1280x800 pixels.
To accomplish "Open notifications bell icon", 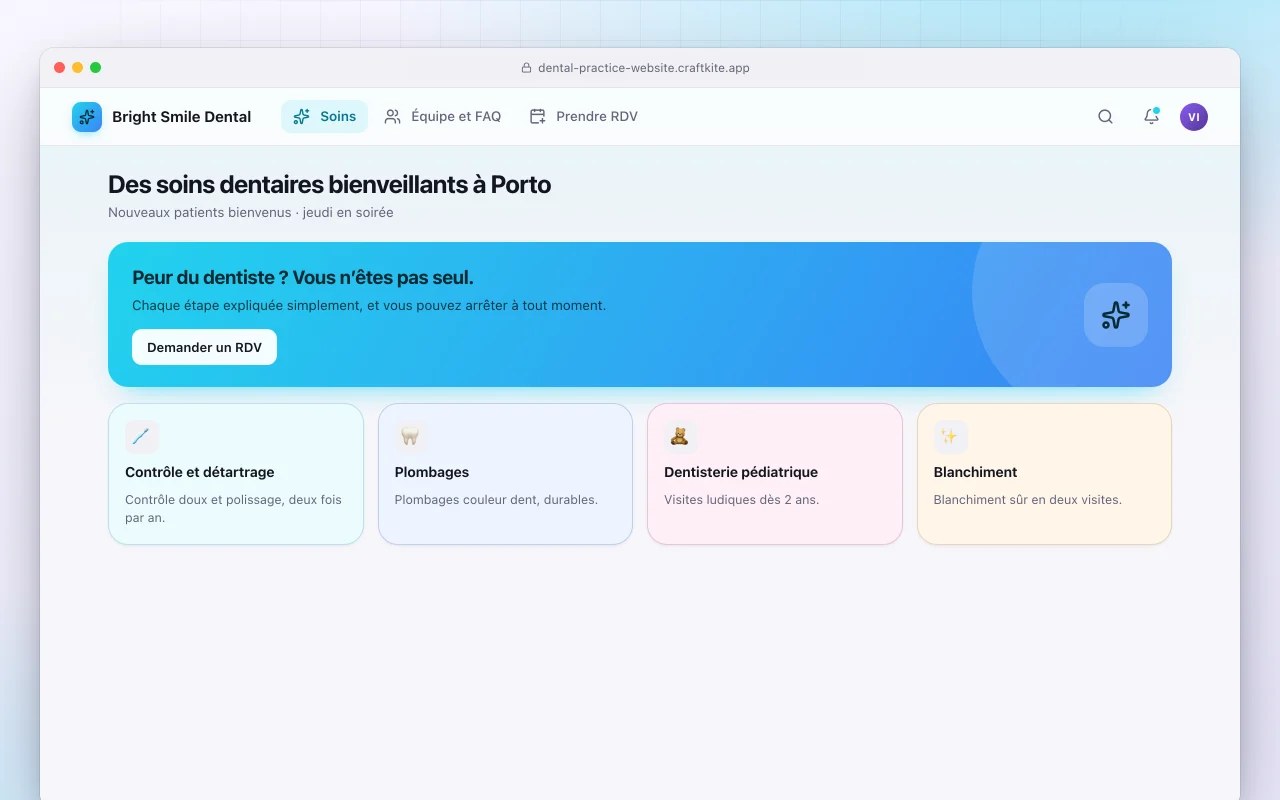I will pyautogui.click(x=1151, y=117).
